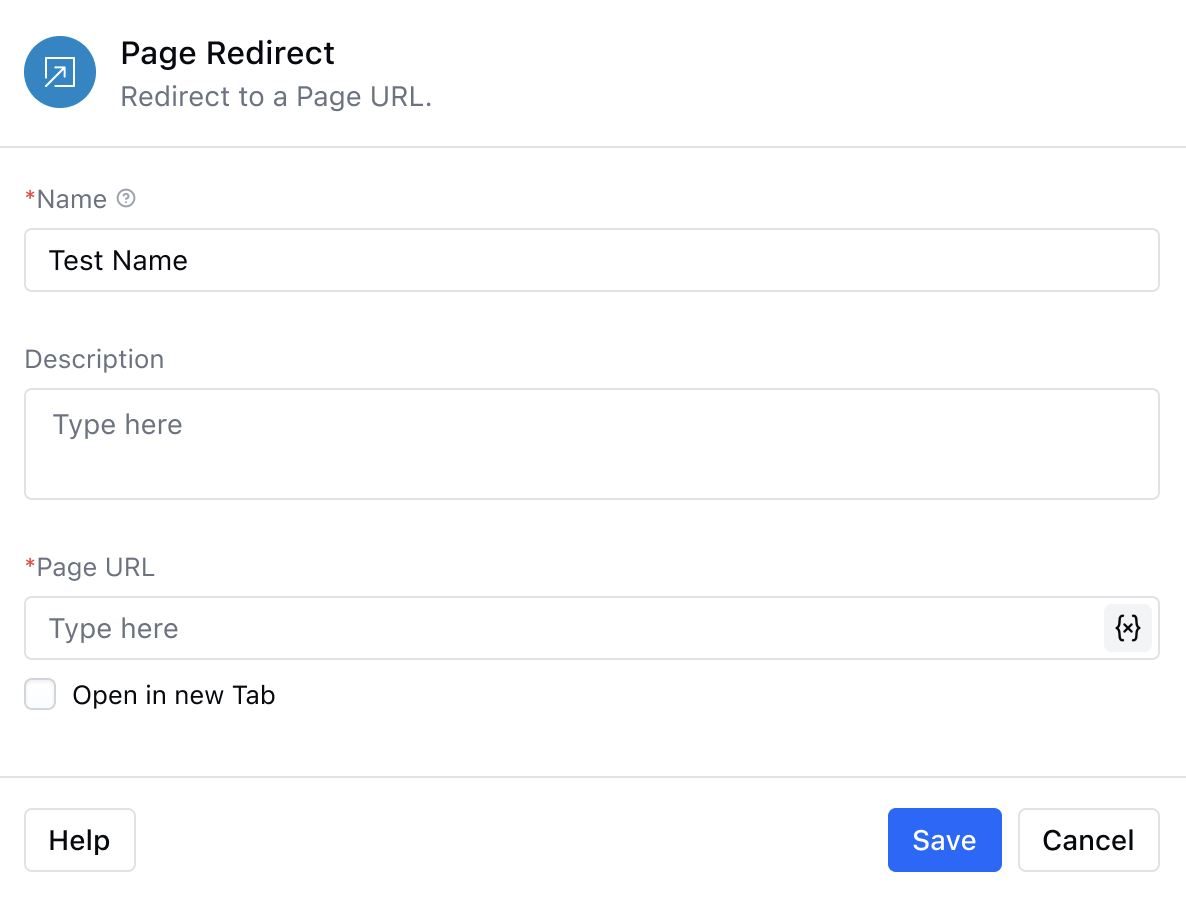Click the red asterisk before Page URL
Viewport: 1186px width, 900px height.
30,566
